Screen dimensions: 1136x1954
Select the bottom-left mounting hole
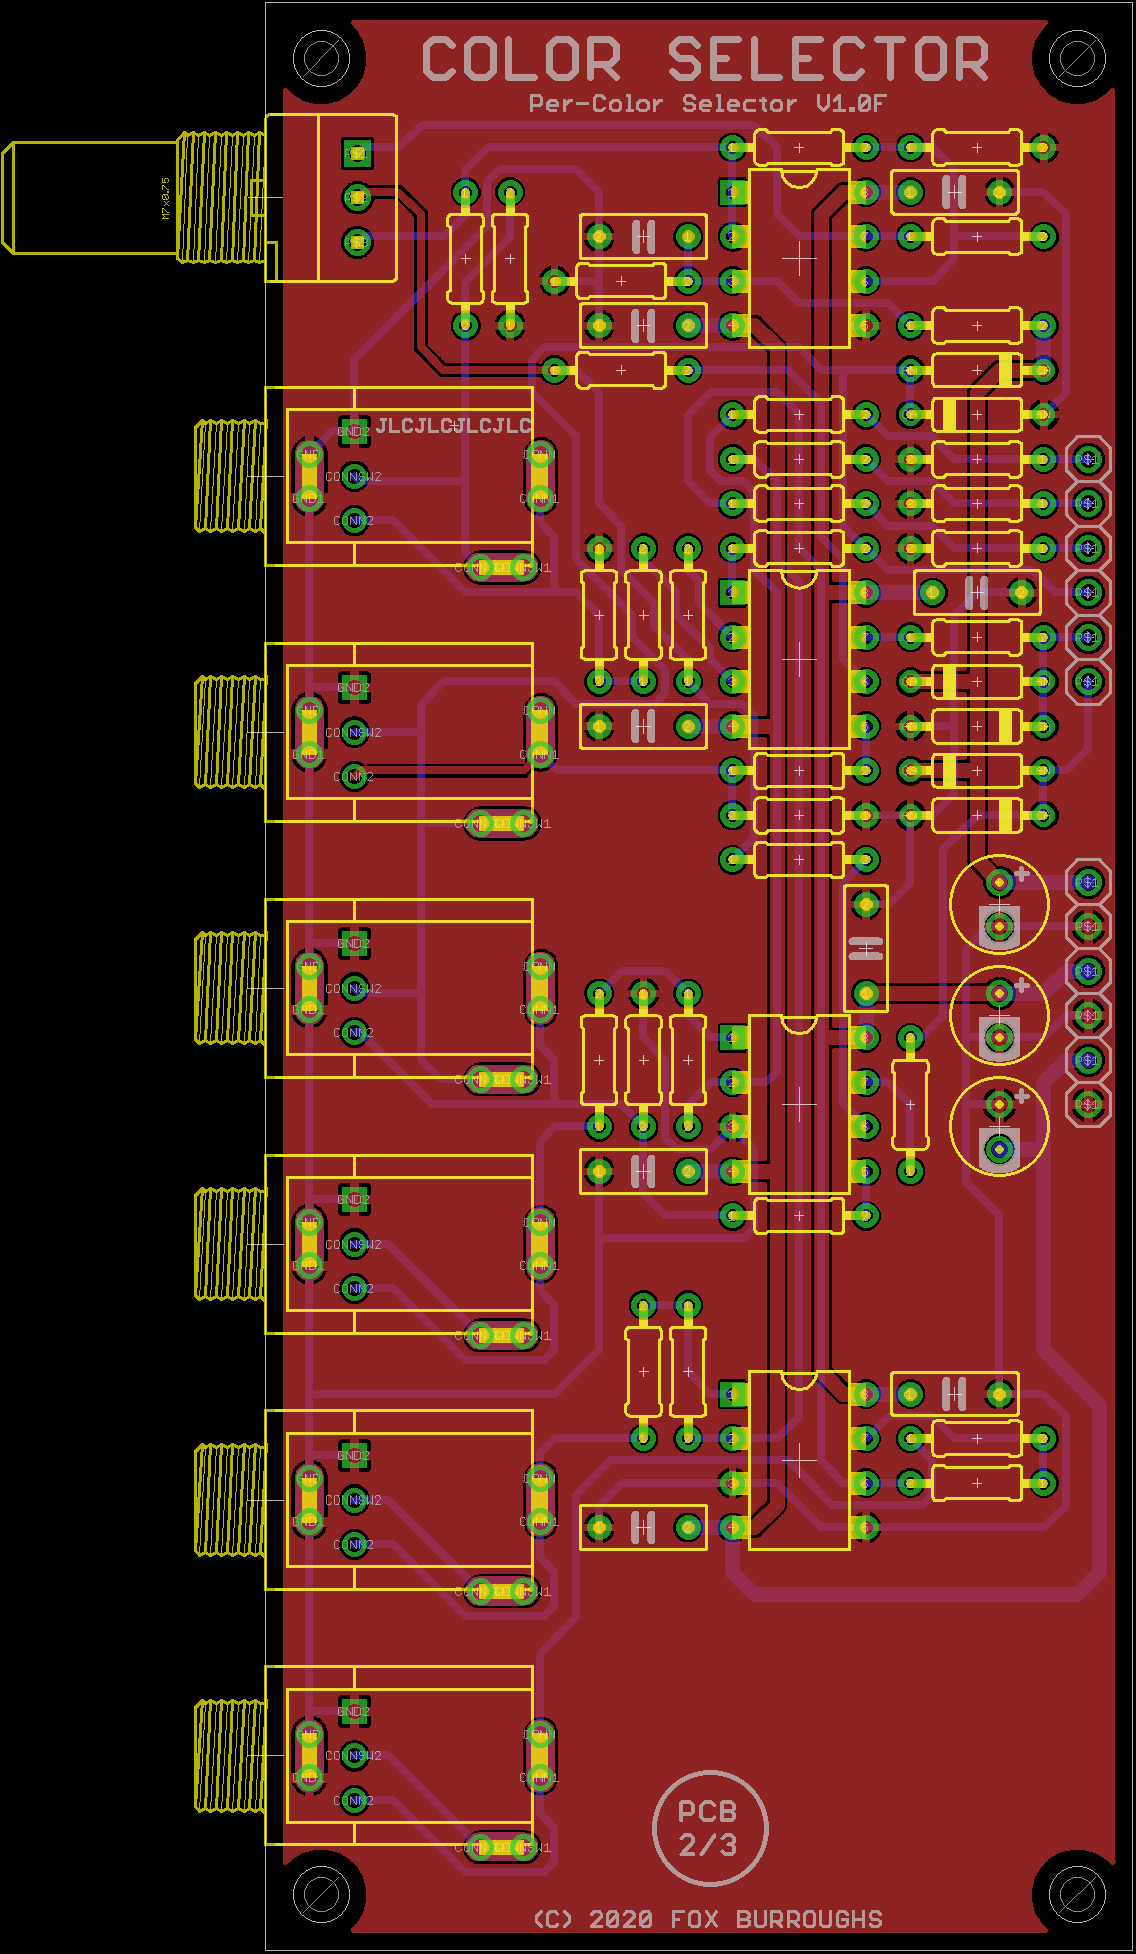click(x=321, y=1895)
